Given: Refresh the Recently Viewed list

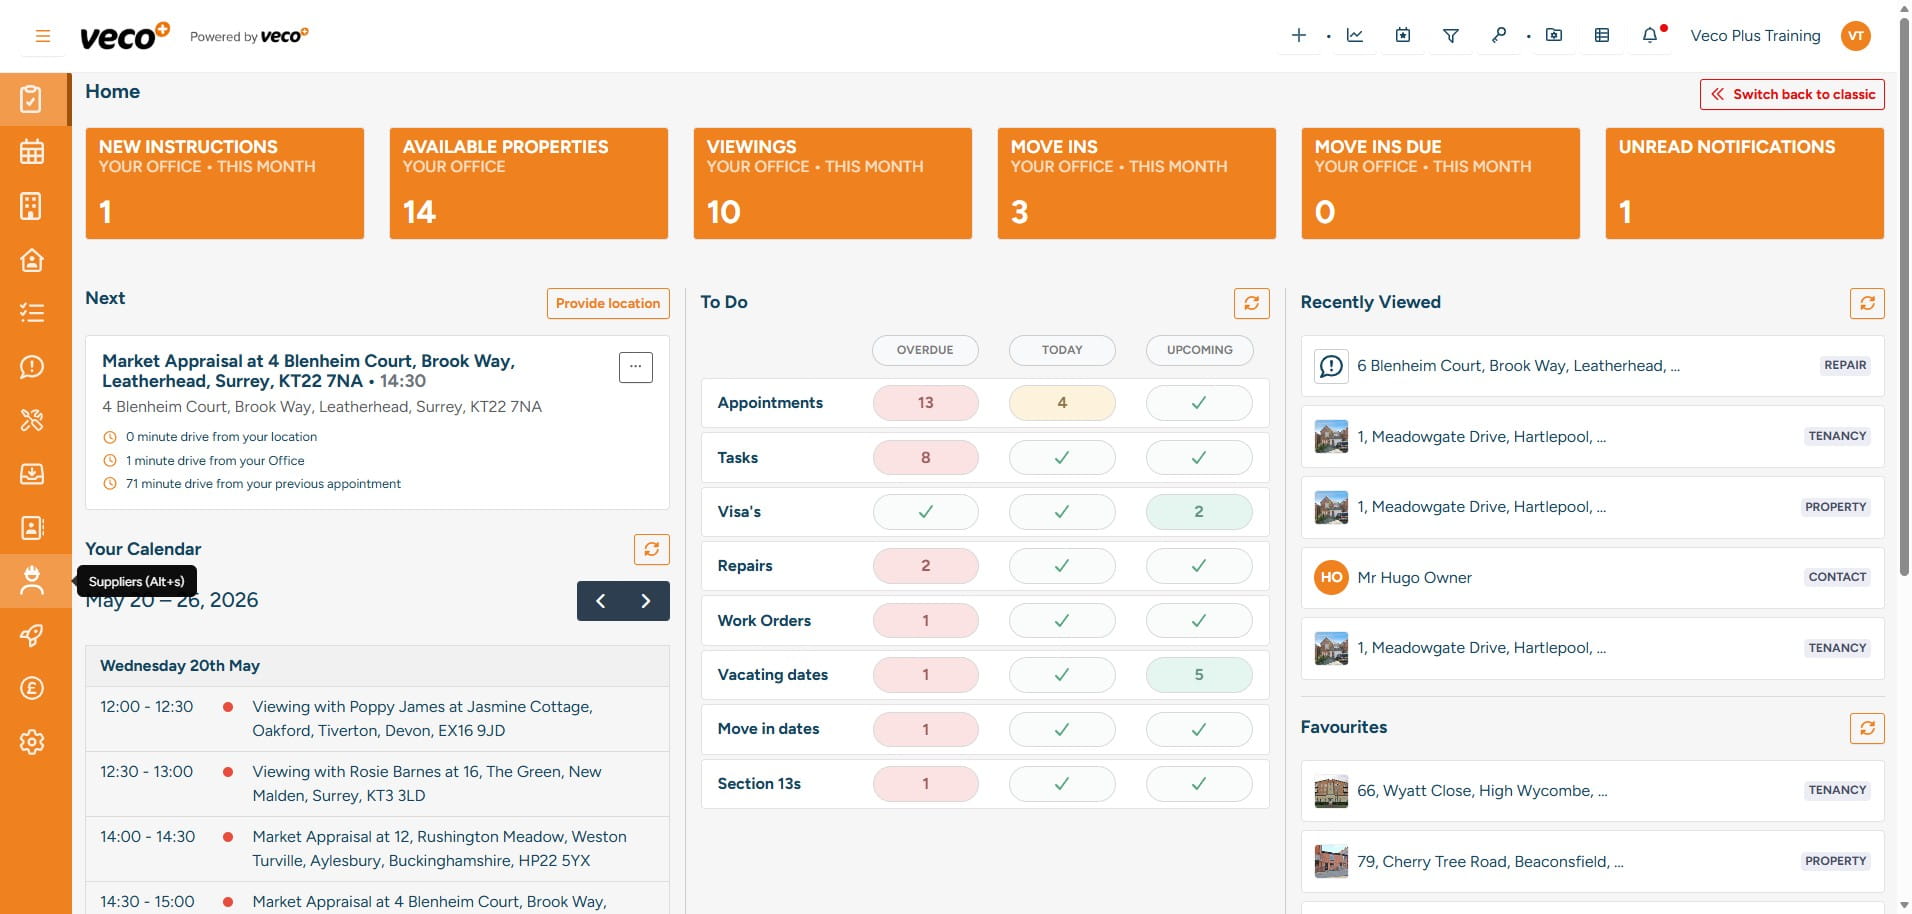Looking at the screenshot, I should pos(1867,303).
